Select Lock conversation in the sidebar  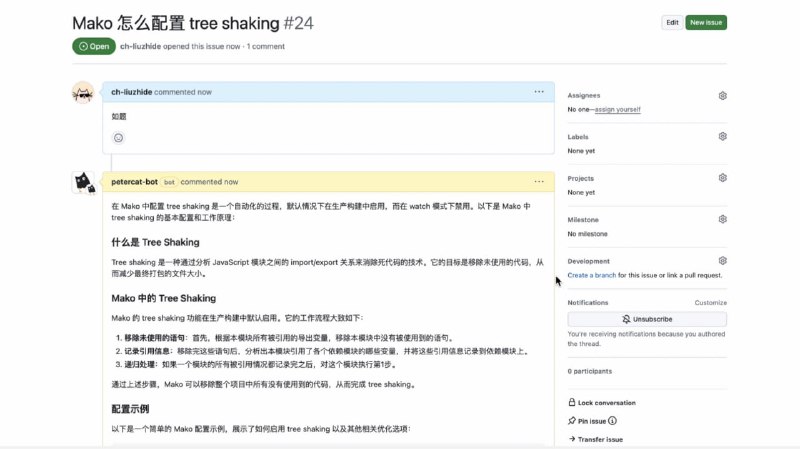tap(606, 403)
